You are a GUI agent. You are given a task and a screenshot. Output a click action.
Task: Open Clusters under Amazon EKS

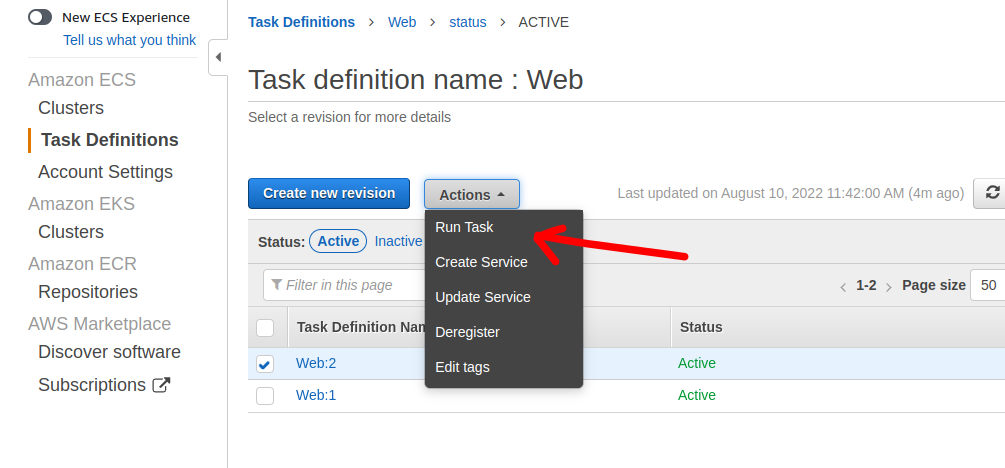[x=71, y=231]
